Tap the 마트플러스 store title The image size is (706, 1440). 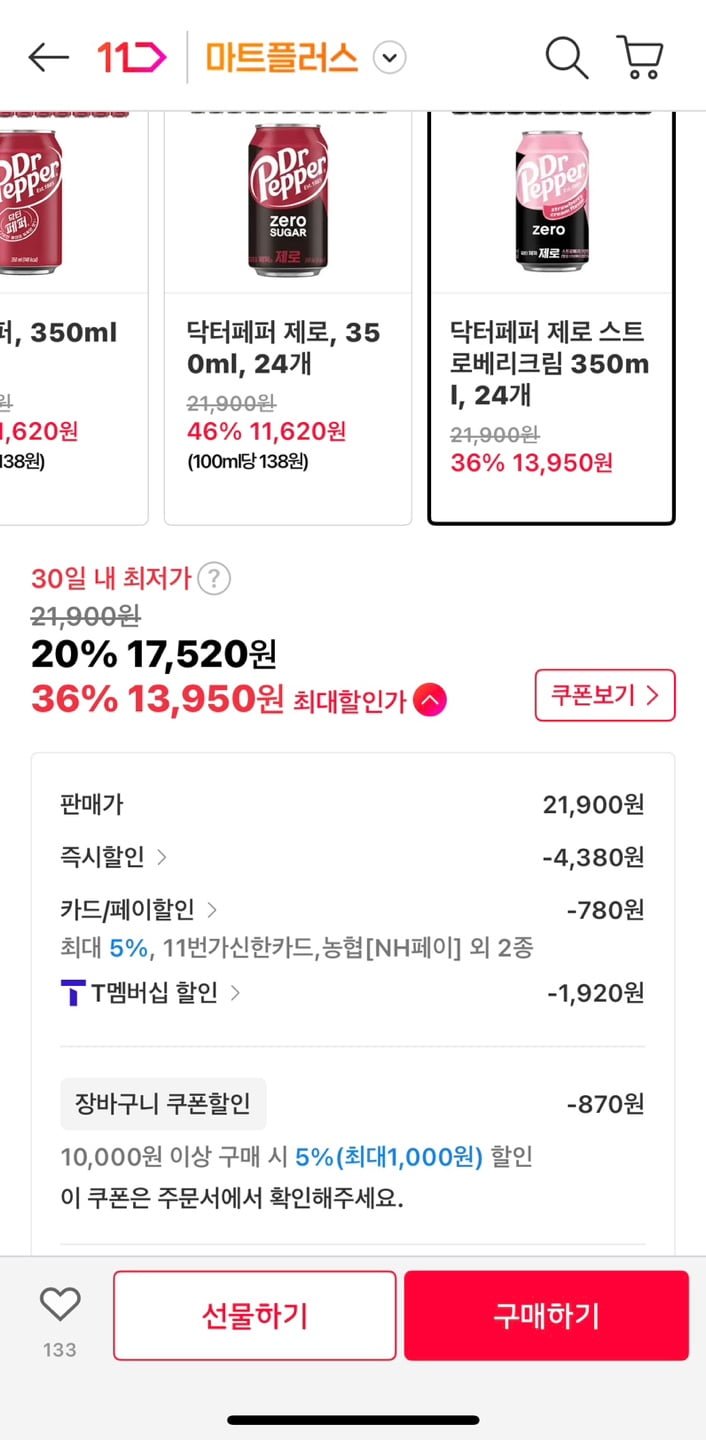tap(281, 58)
